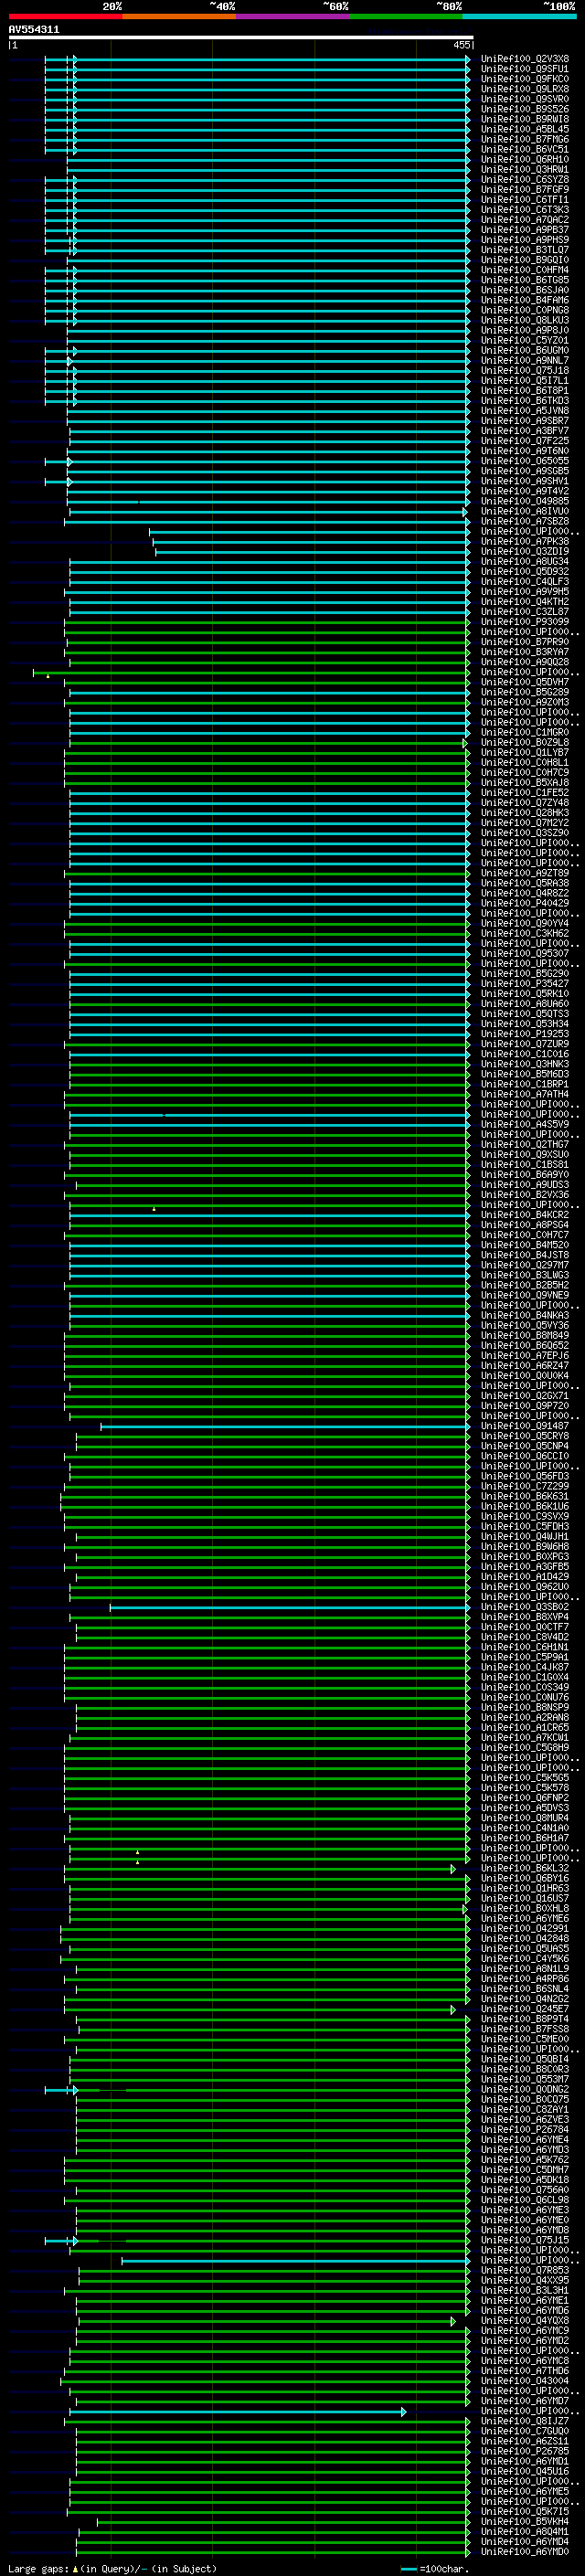Click the purple ~60% identity legend segment

click(292, 16)
